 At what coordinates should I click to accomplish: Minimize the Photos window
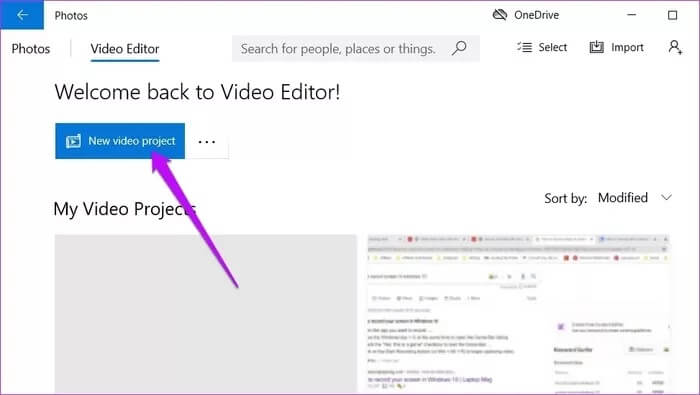(x=632, y=15)
